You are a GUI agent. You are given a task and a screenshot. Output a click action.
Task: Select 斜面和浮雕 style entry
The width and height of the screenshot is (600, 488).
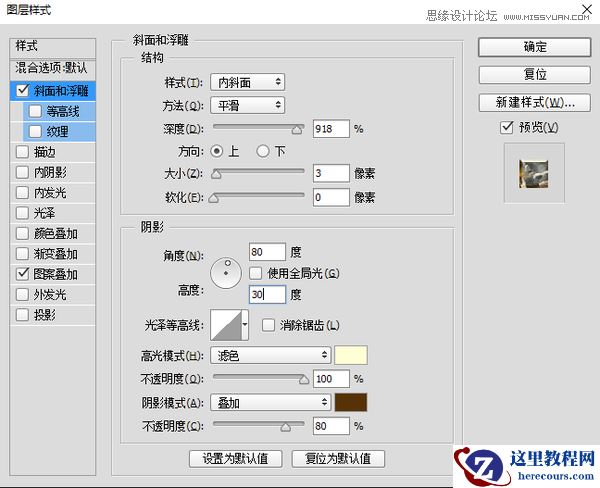pos(61,91)
